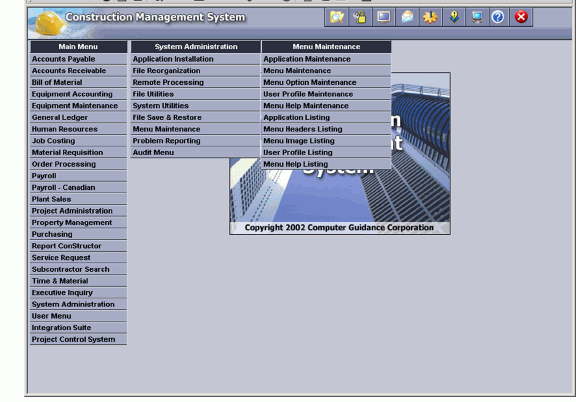Image resolution: width=576 pixels, height=402 pixels.
Task: Open User Profile Listing
Action: [x=326, y=152]
